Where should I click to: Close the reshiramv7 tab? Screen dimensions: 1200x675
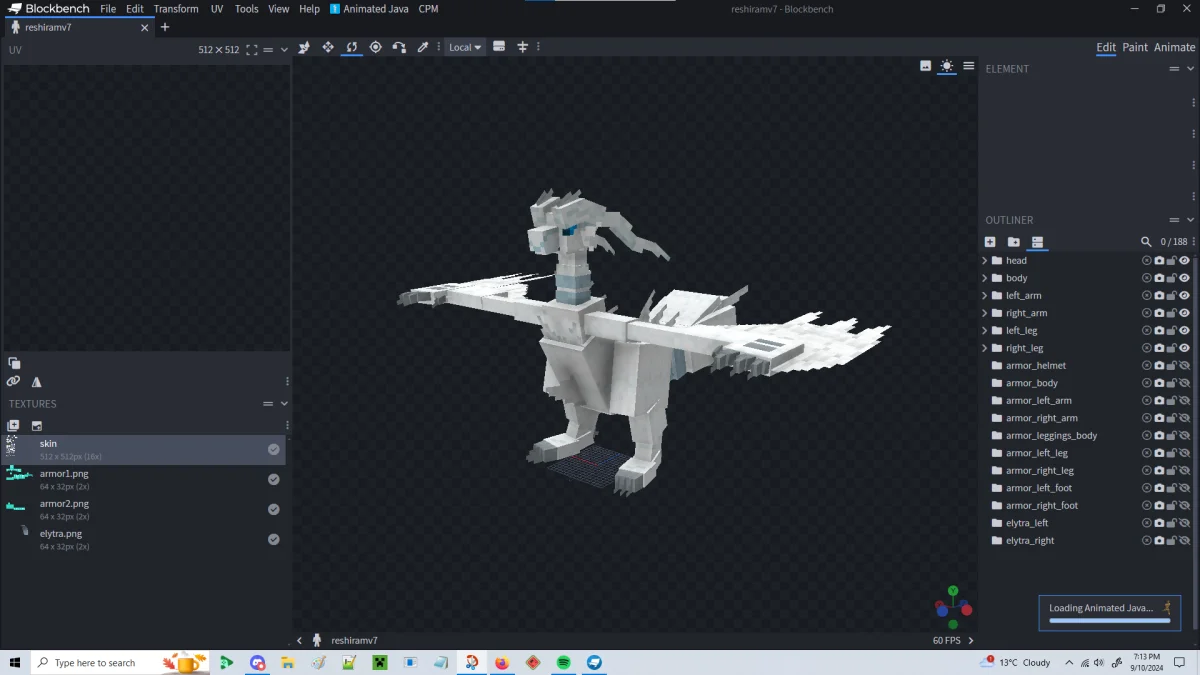144,28
